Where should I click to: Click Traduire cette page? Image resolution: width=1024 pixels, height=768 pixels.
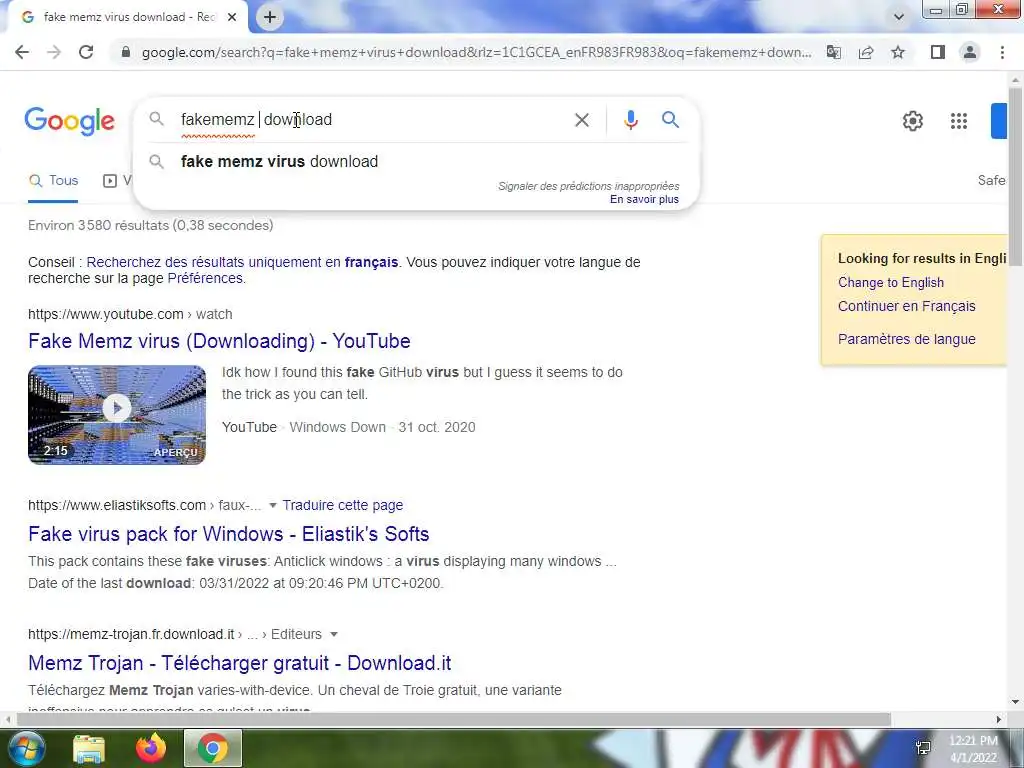[x=343, y=505]
